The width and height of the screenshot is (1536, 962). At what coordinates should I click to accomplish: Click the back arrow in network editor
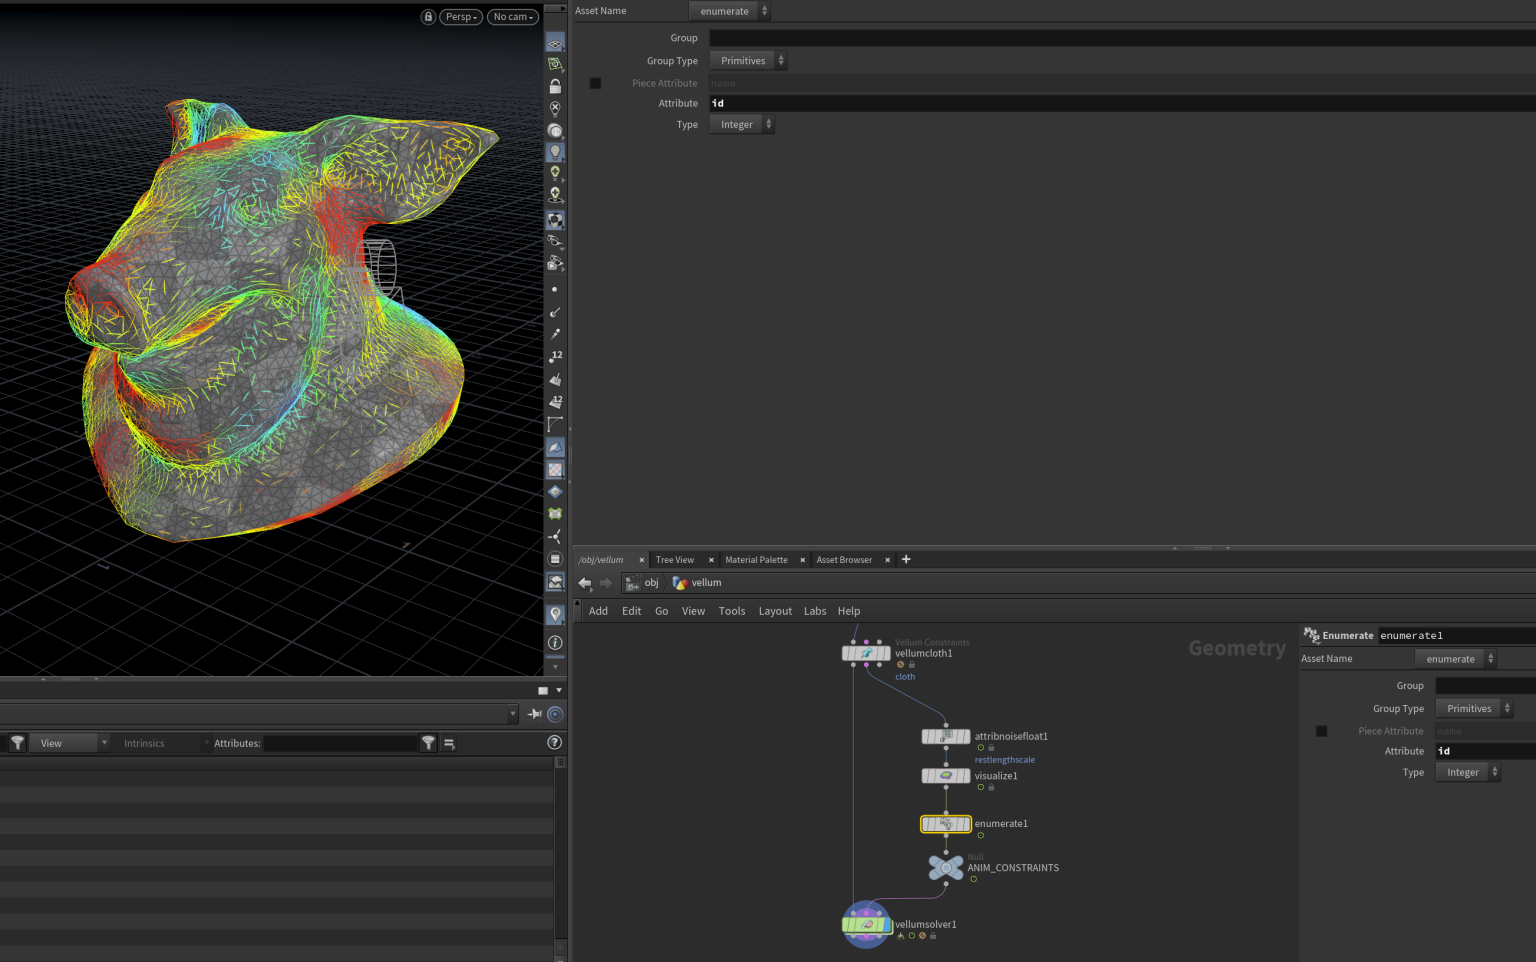click(585, 583)
